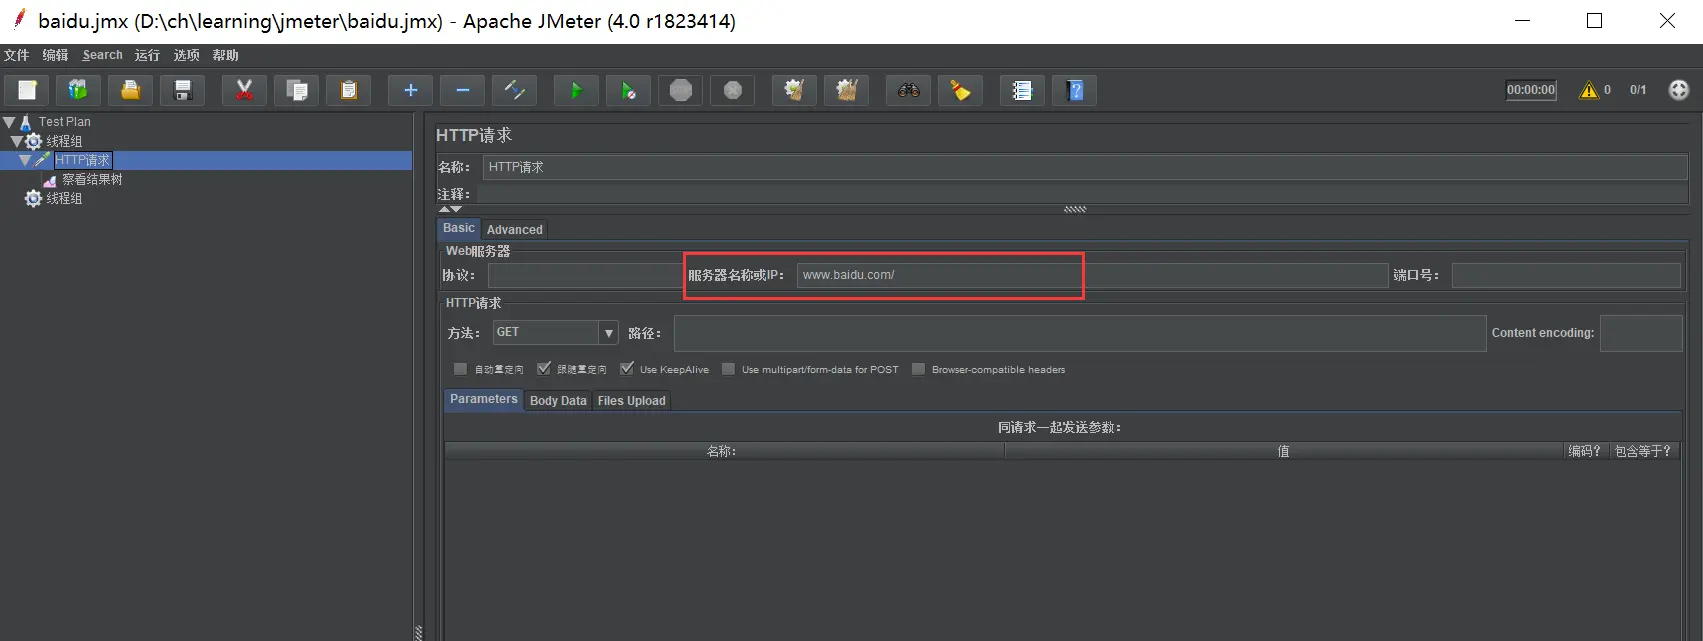This screenshot has width=1703, height=641.
Task: Paste element using clipboard icon
Action: coord(348,90)
